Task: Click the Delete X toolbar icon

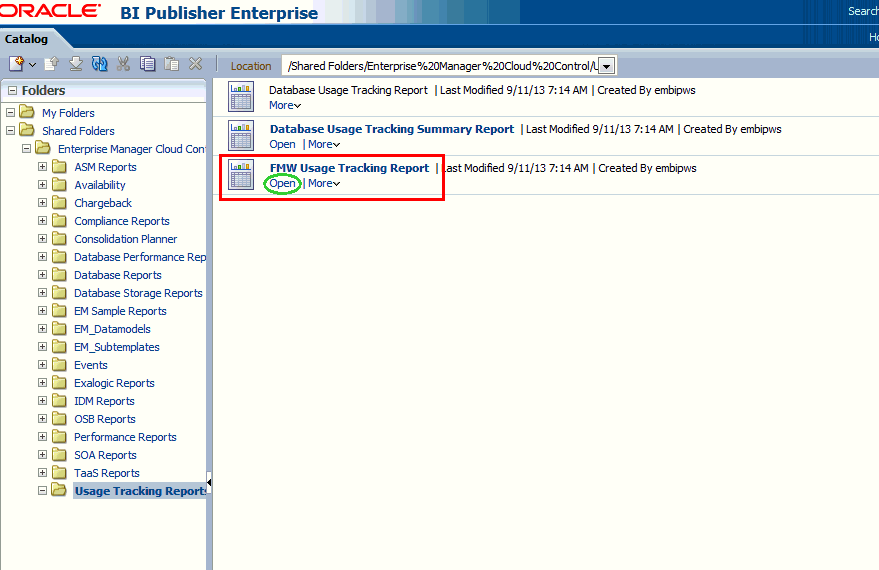Action: click(x=195, y=64)
